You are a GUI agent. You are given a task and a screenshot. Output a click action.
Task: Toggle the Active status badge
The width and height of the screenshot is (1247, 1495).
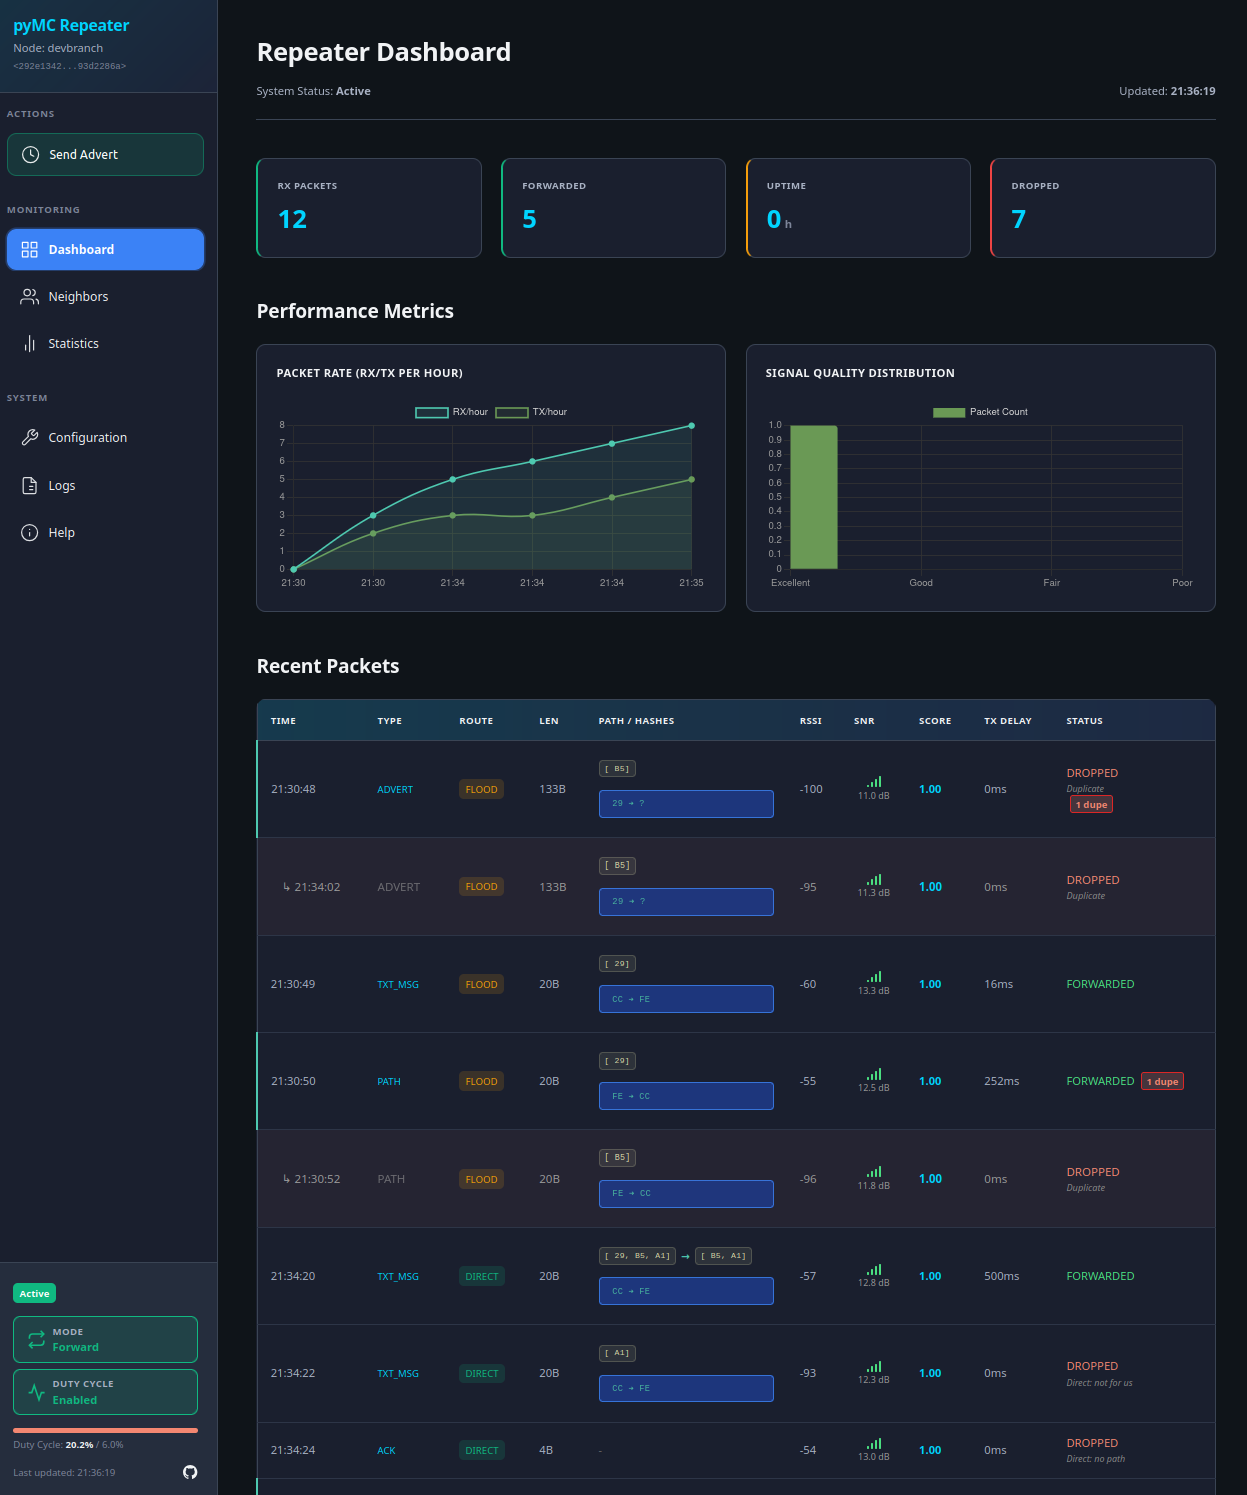click(34, 1293)
